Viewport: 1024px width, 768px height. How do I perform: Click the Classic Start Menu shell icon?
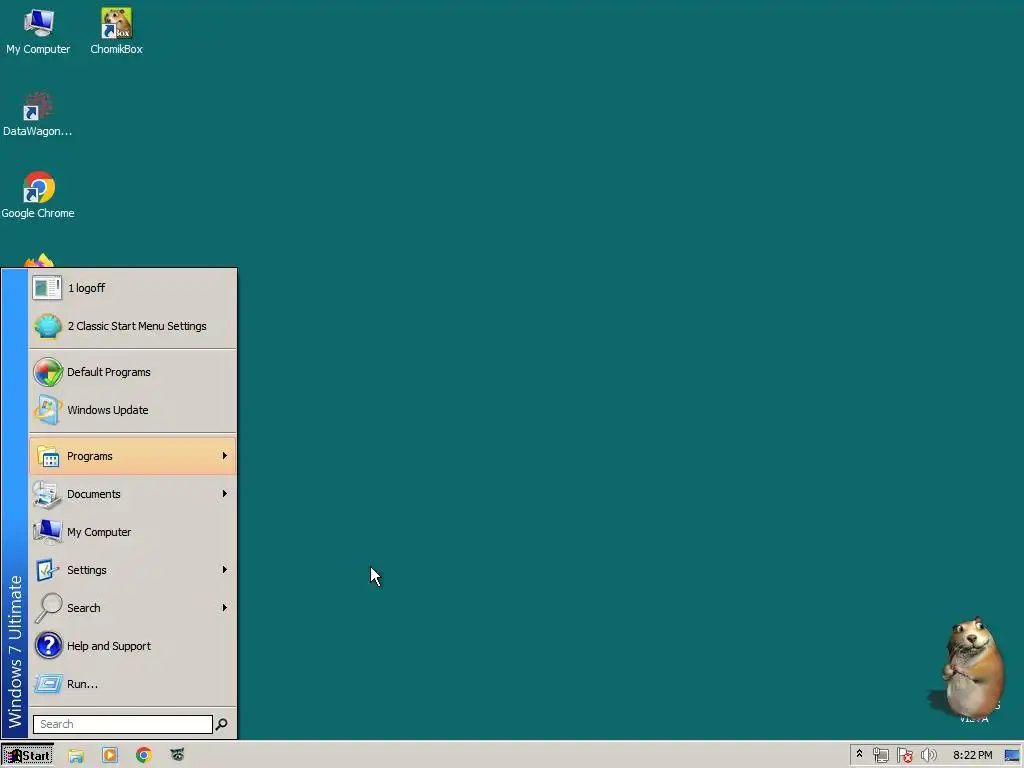(48, 326)
